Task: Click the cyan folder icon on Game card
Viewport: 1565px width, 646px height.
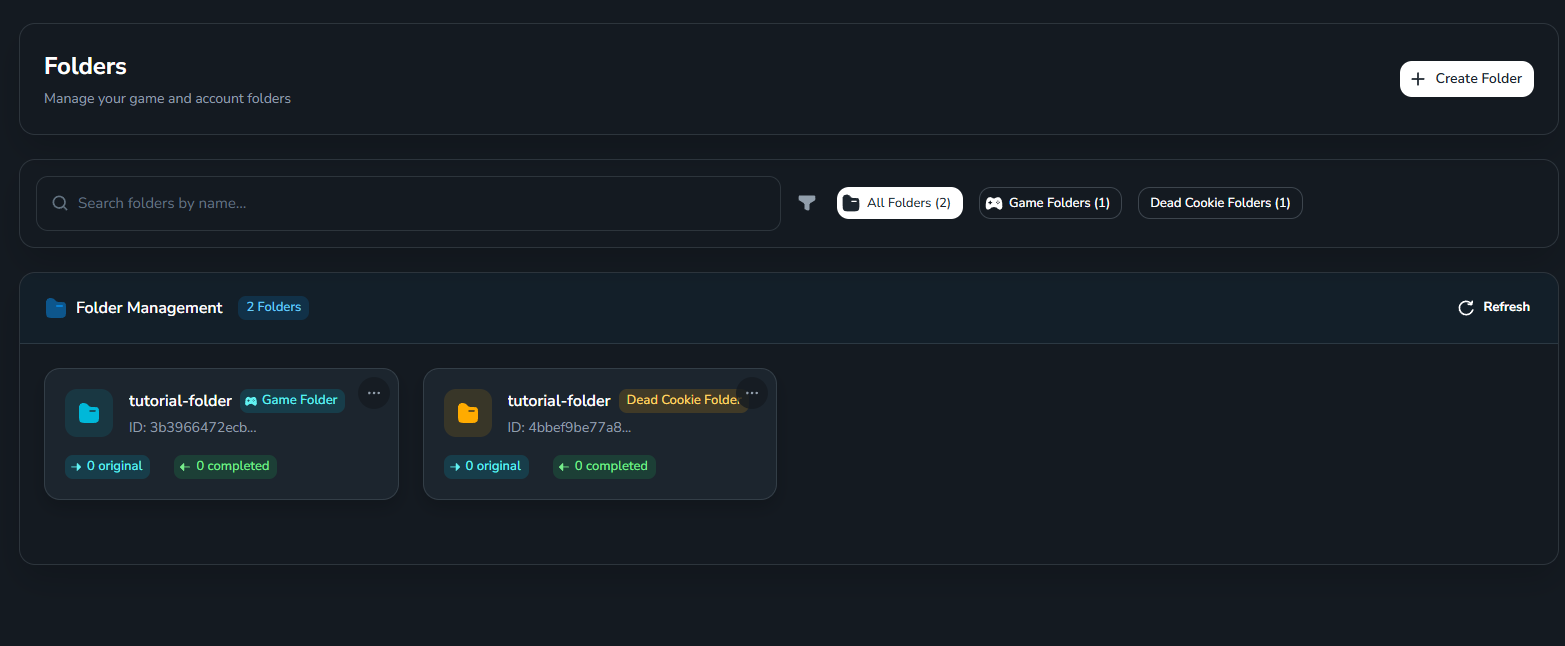Action: pos(89,413)
